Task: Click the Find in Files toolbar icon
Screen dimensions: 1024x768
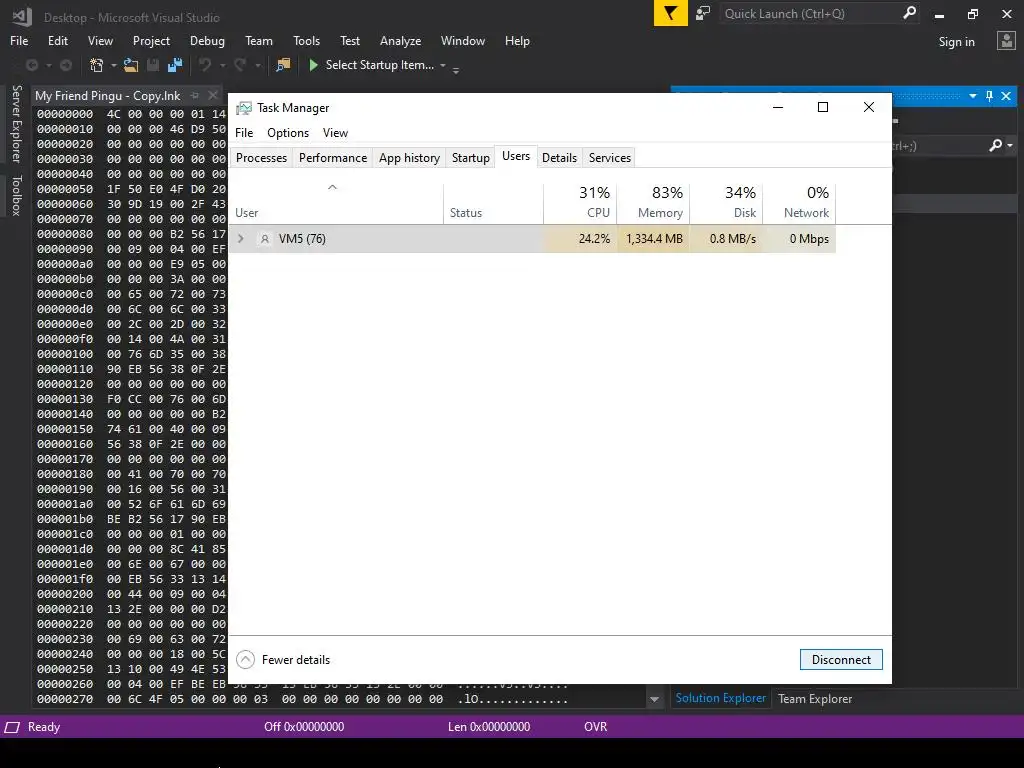Action: 283,65
